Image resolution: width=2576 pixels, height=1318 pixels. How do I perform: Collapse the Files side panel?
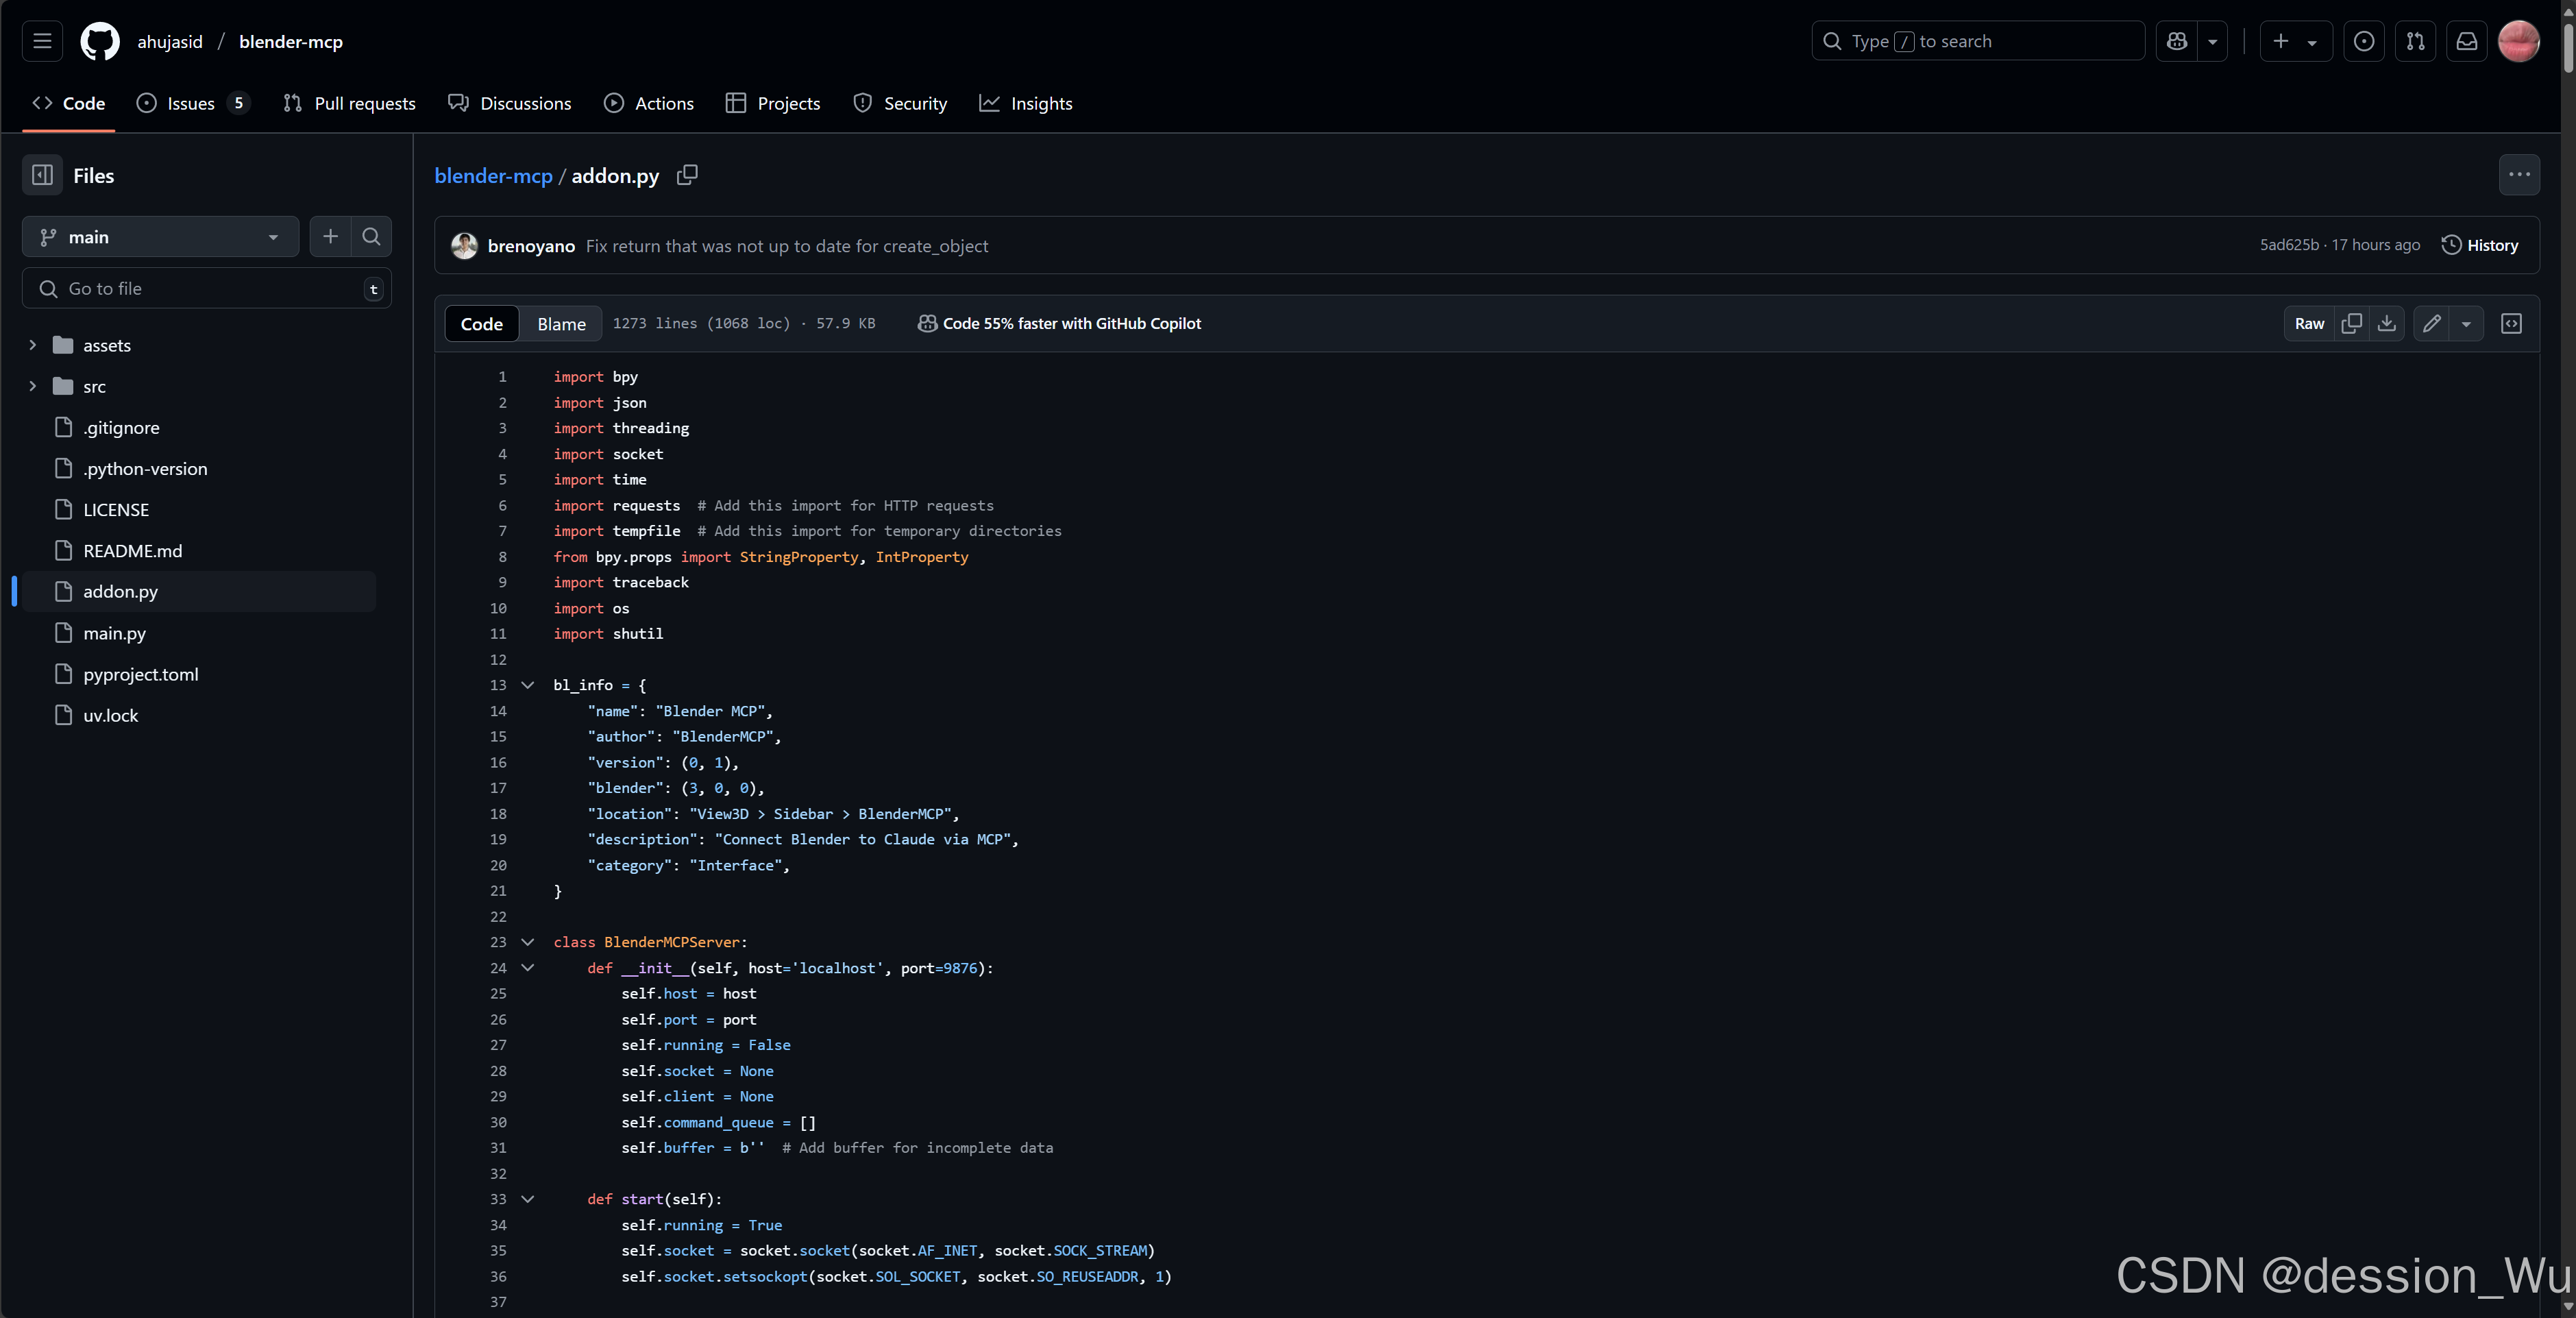[41, 175]
